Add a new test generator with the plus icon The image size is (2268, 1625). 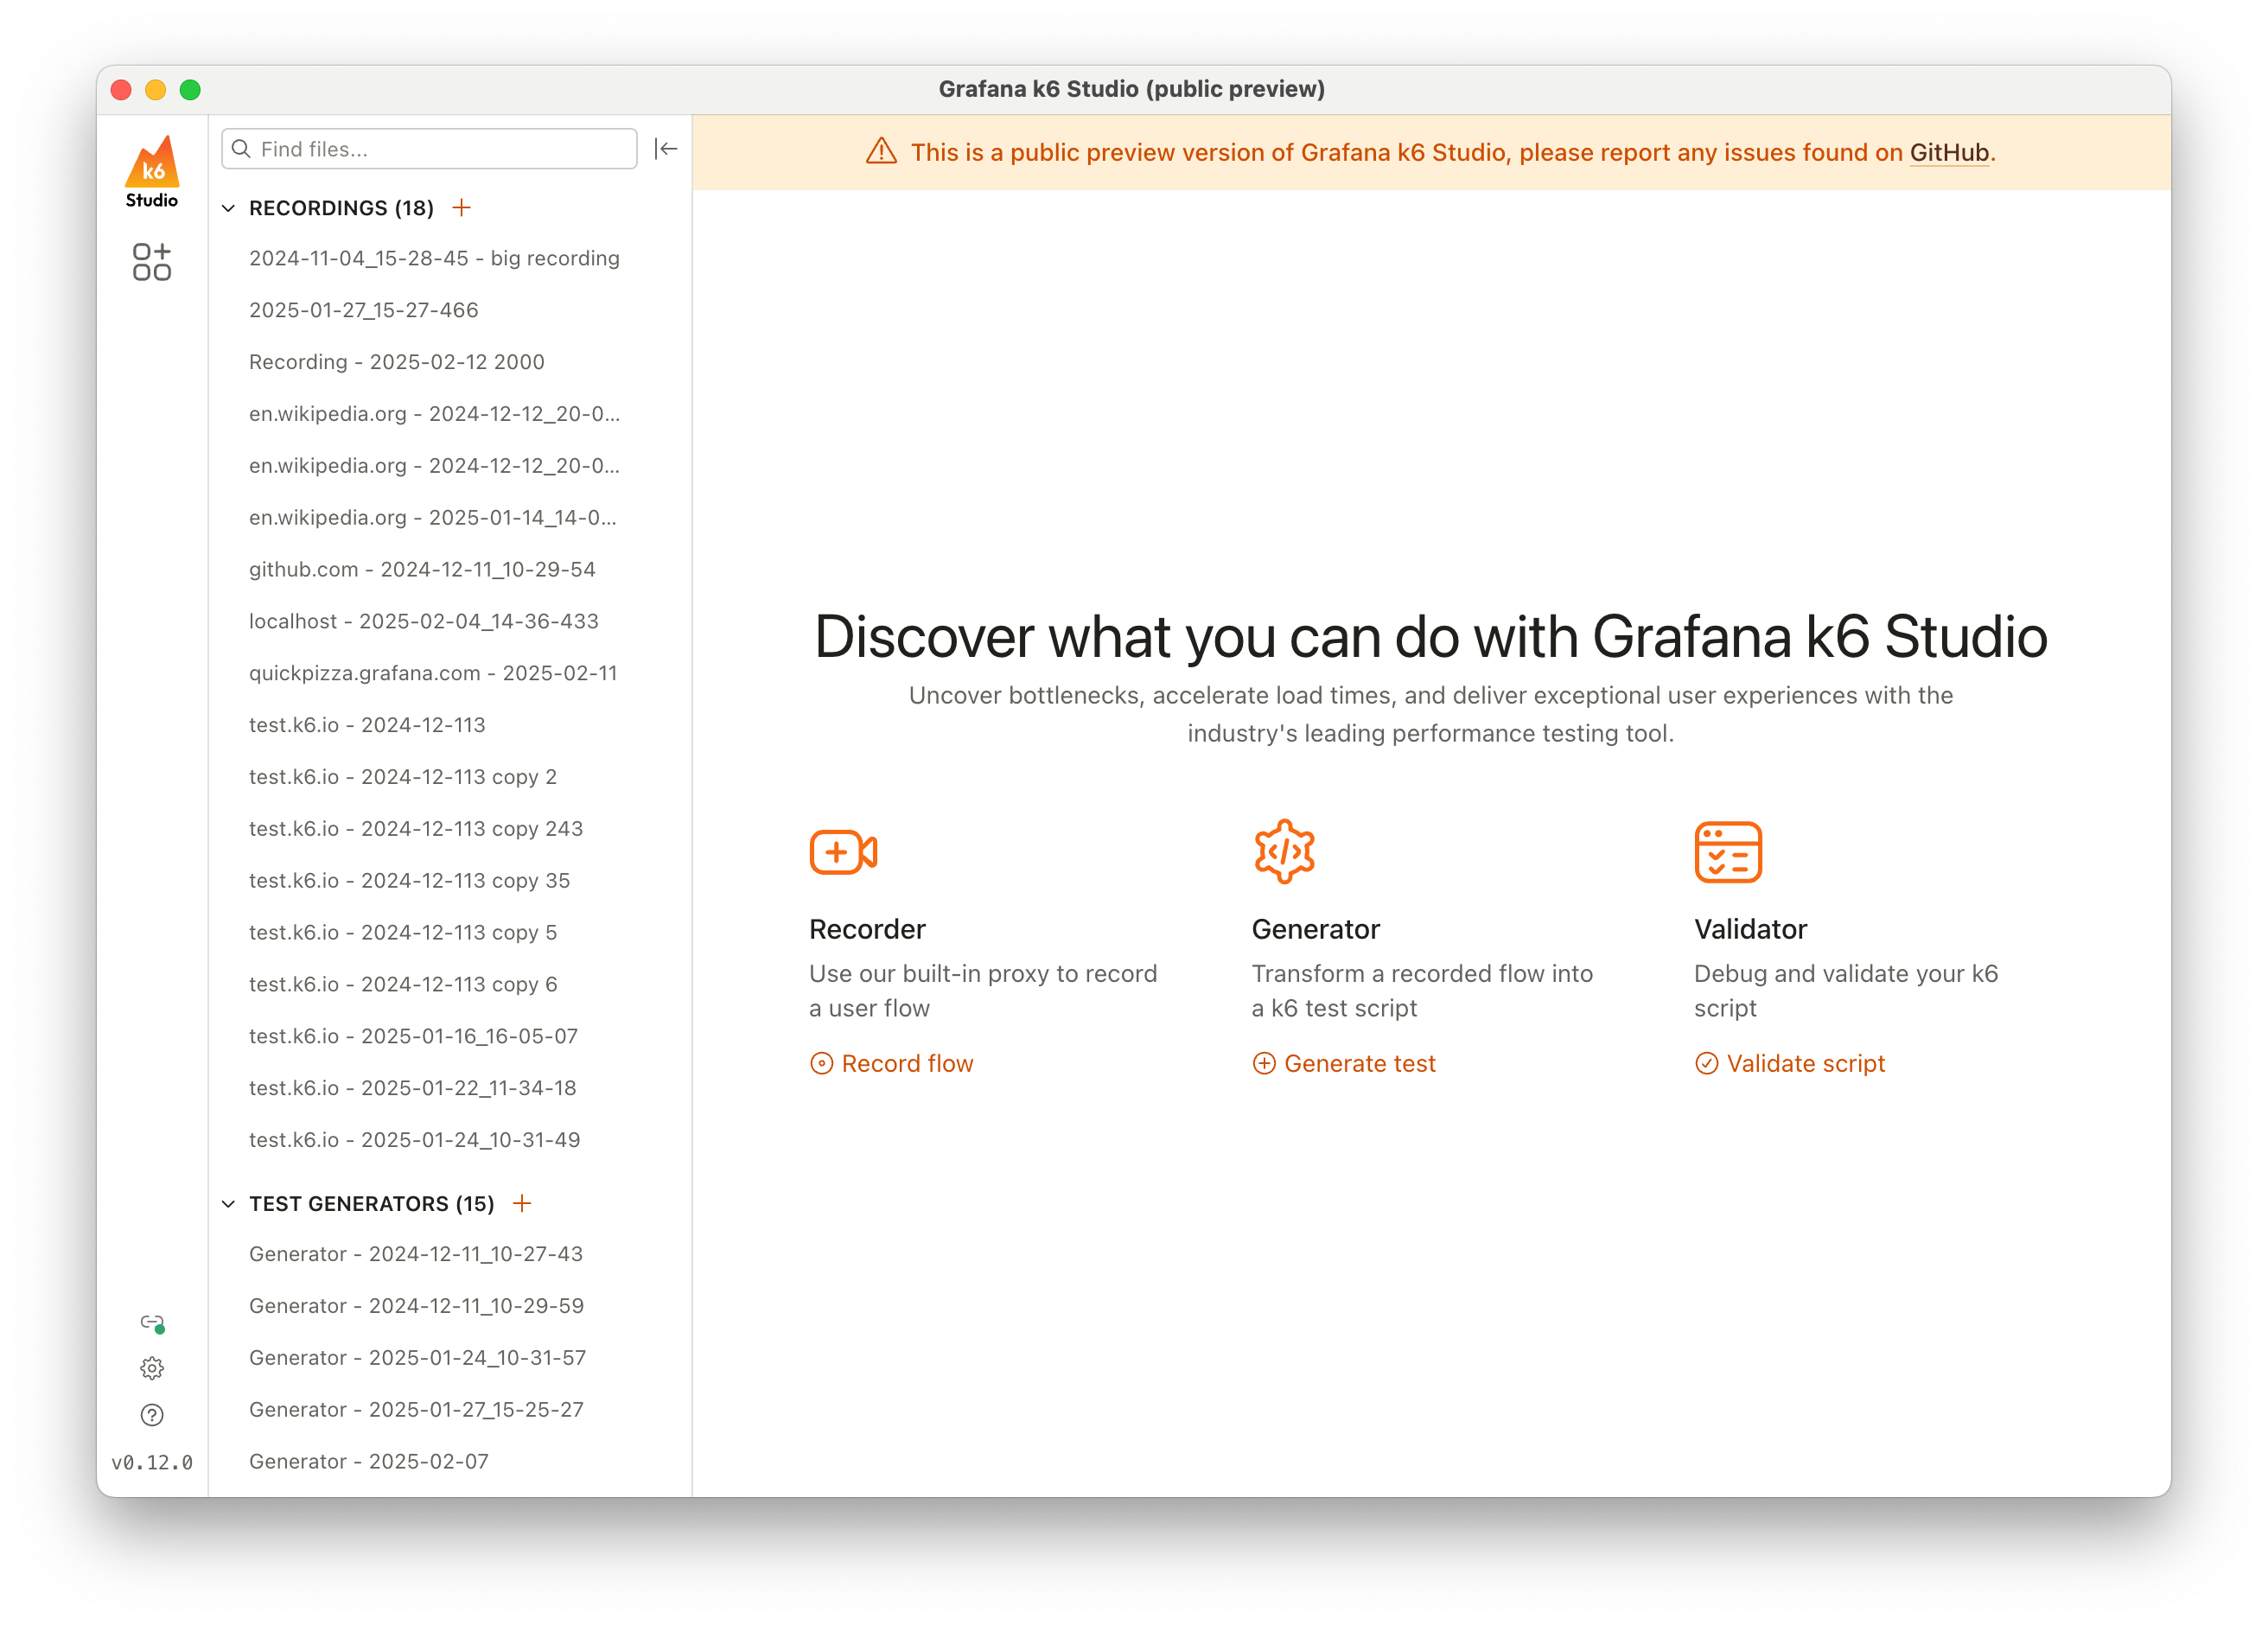coord(522,1203)
